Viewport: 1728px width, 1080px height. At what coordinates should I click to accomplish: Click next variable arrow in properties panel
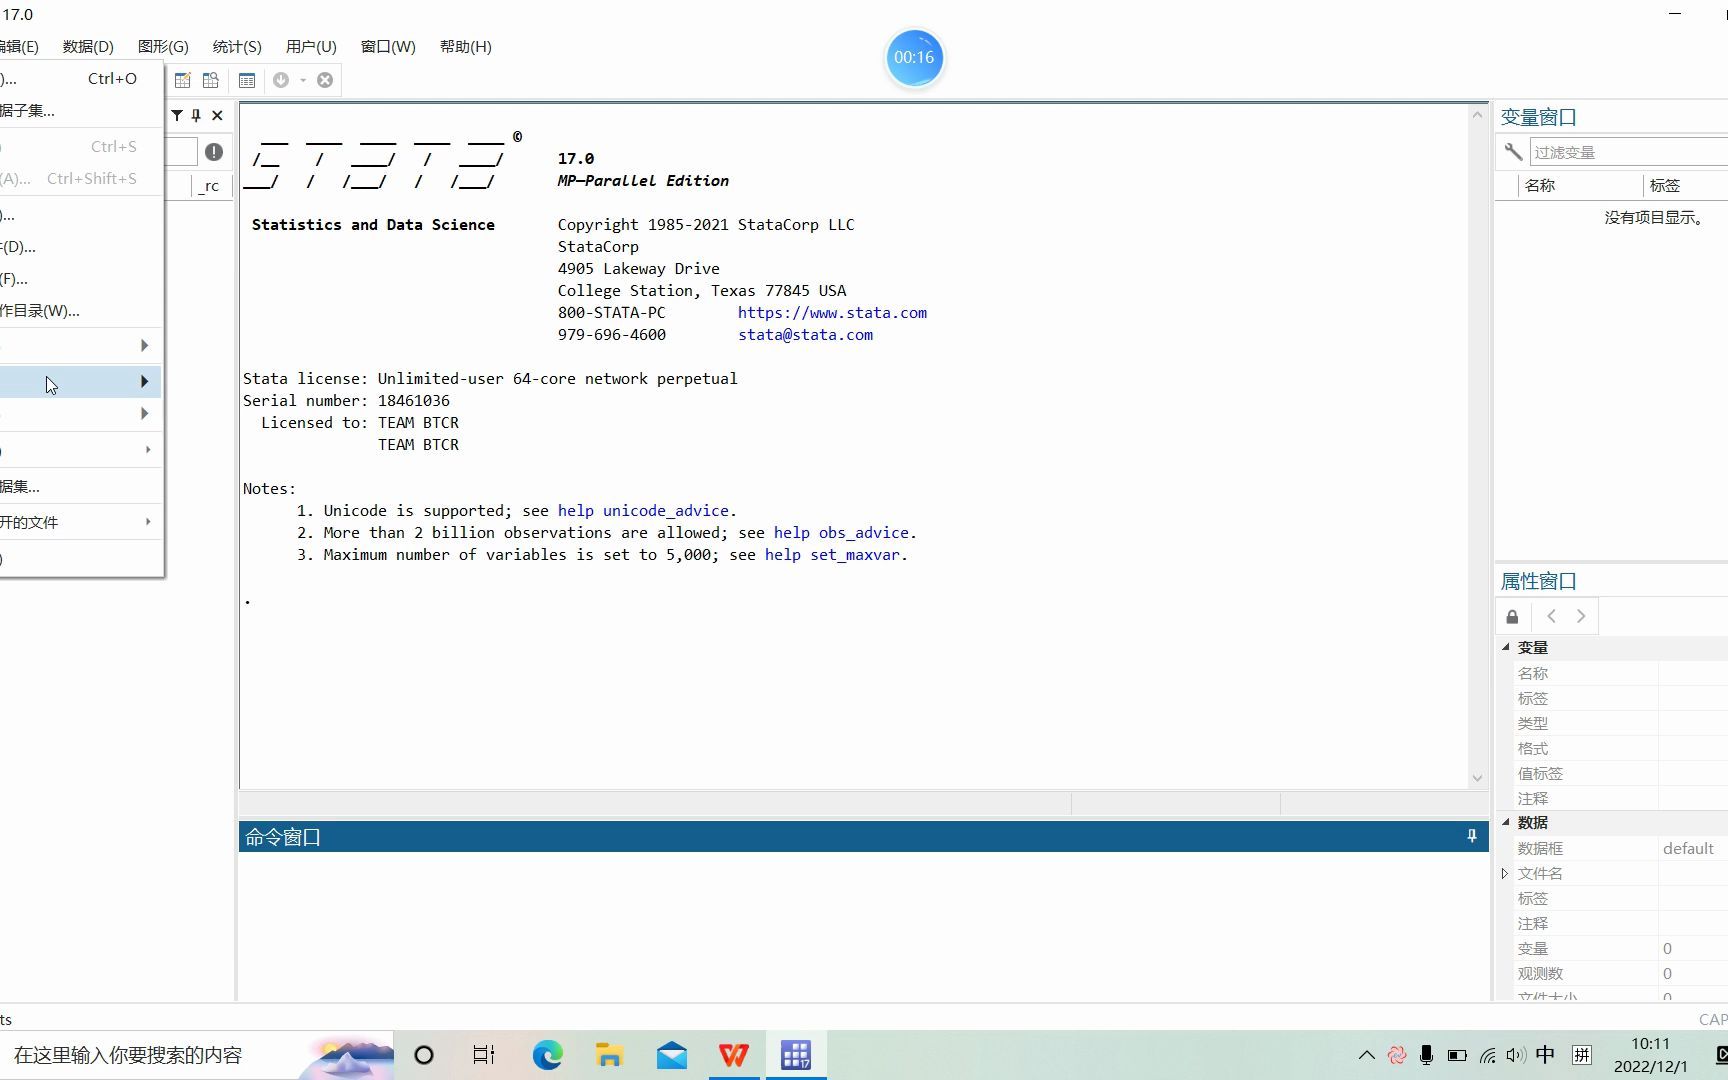(x=1581, y=617)
